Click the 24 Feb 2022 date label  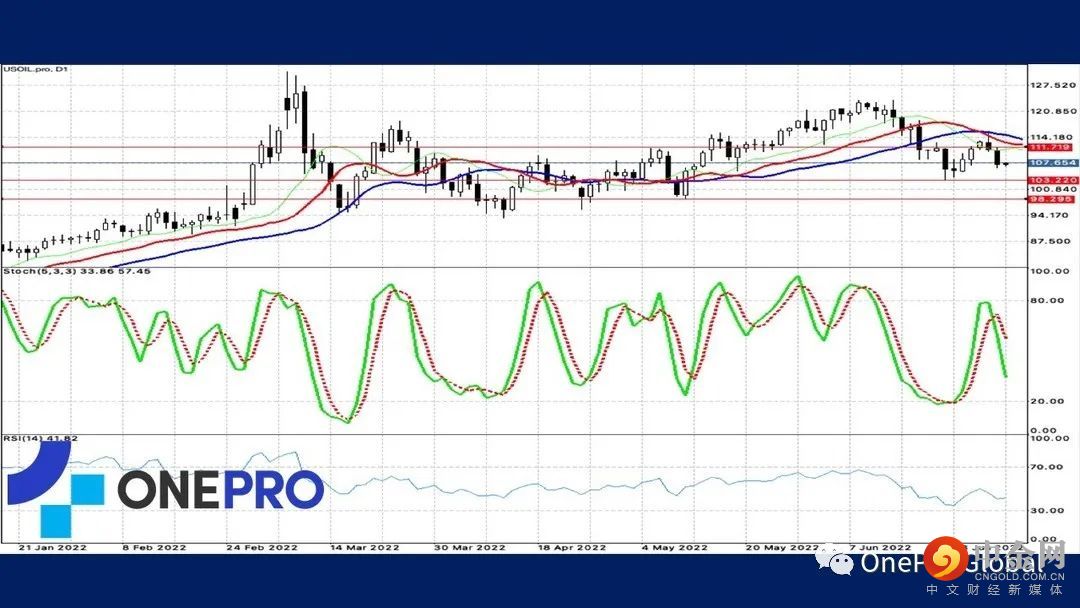pyautogui.click(x=262, y=547)
